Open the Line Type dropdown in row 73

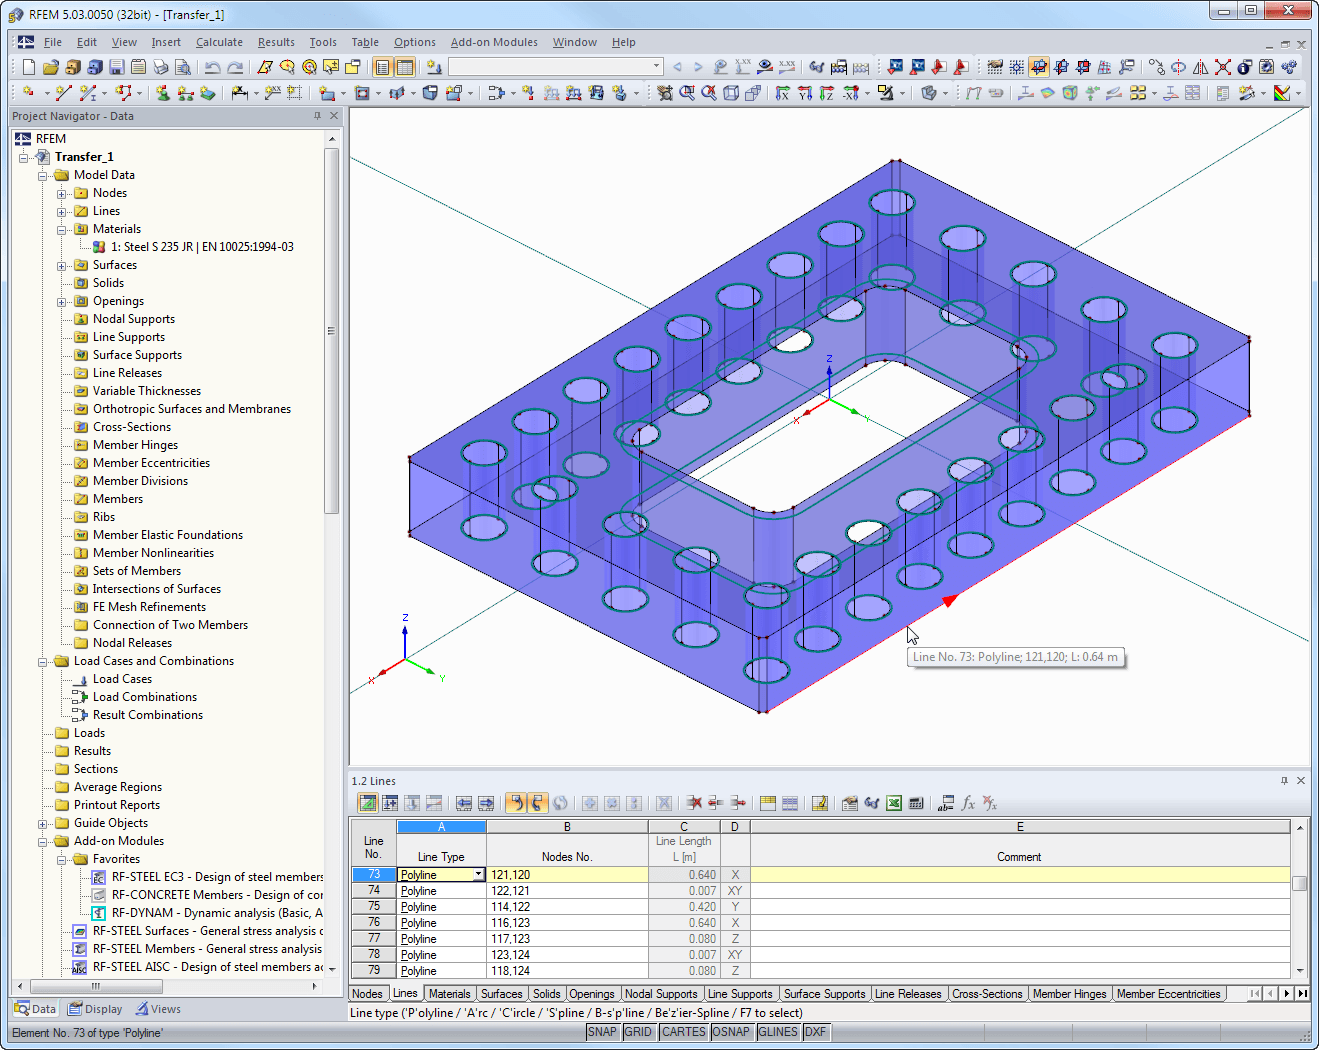pos(479,875)
